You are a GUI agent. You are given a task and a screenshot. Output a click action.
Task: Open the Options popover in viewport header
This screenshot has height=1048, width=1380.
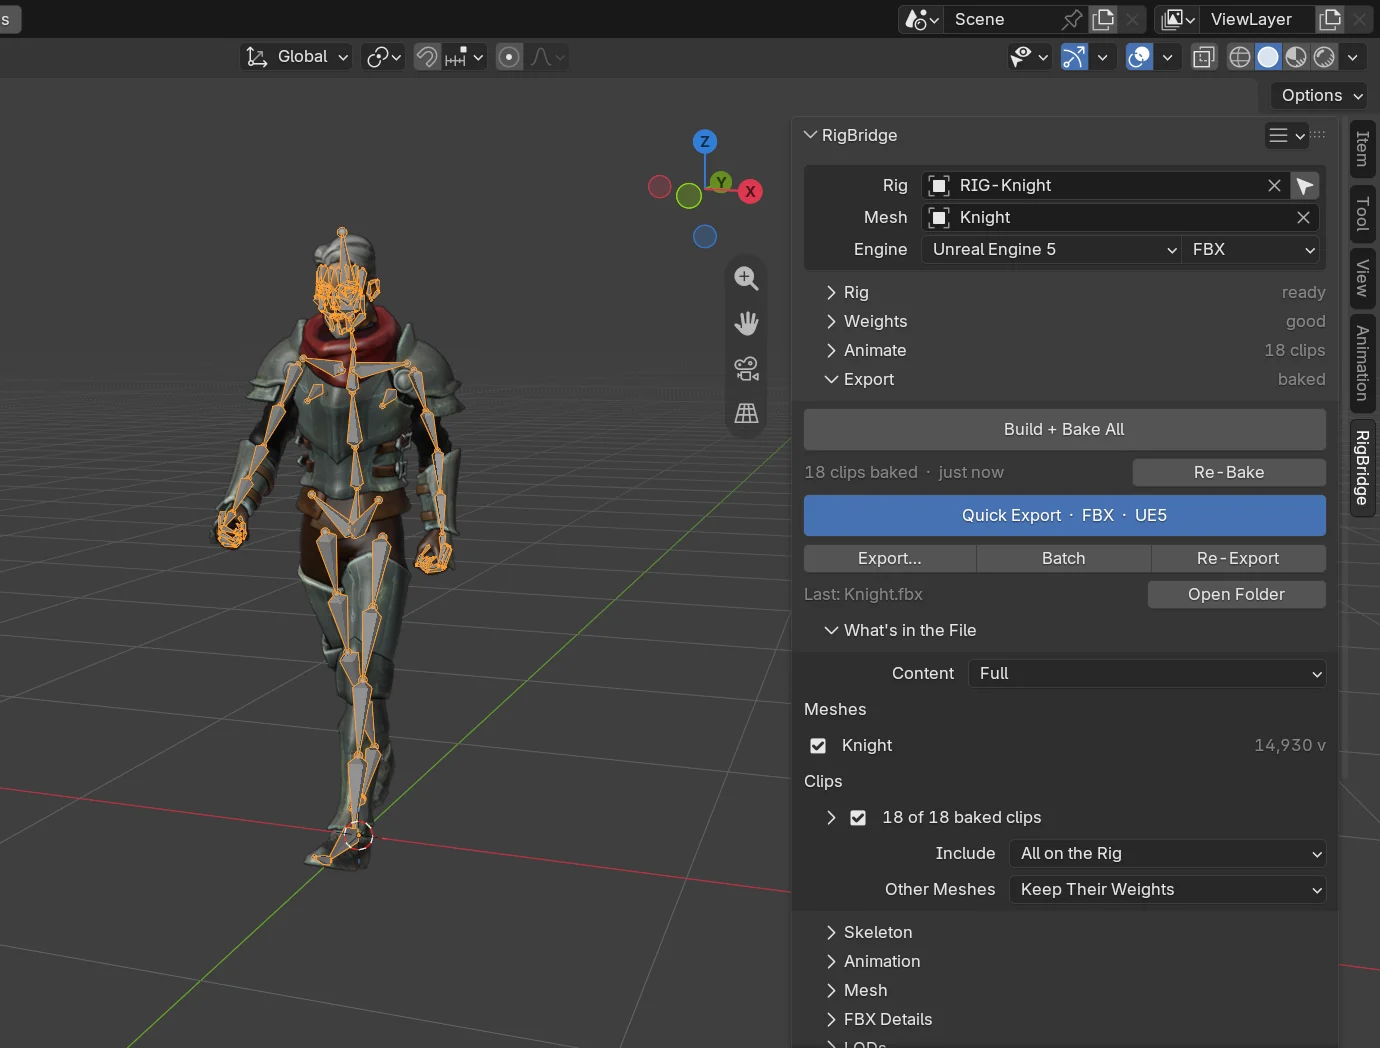click(x=1322, y=95)
